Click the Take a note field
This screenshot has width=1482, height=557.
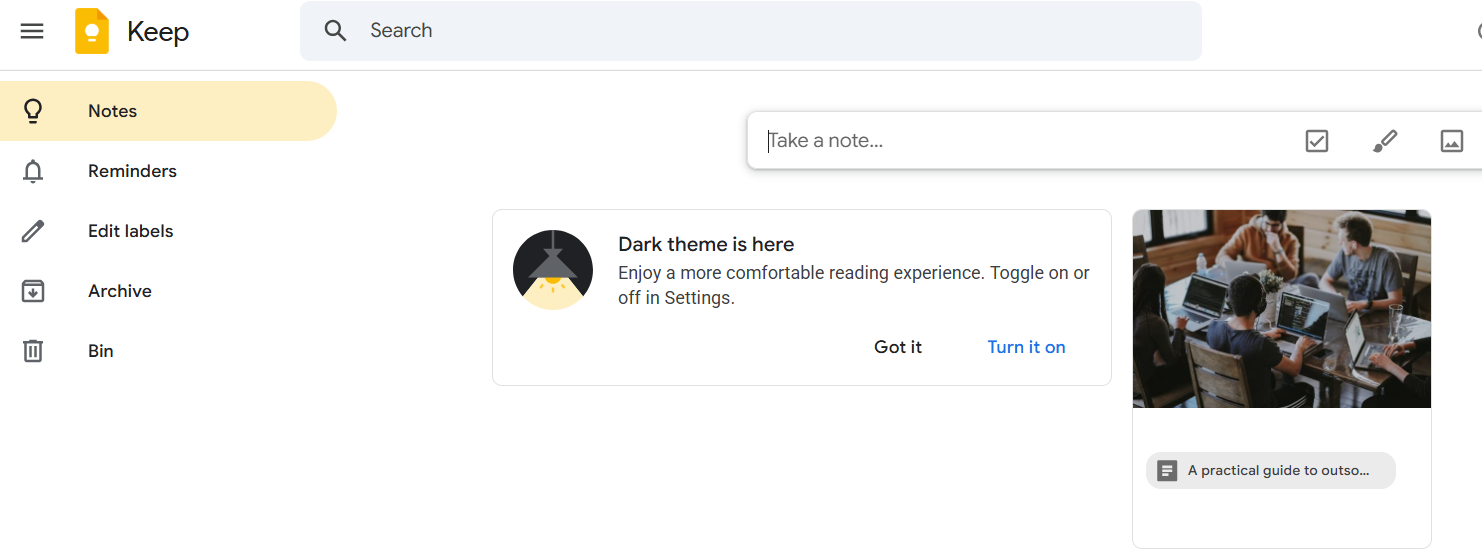pos(1000,141)
